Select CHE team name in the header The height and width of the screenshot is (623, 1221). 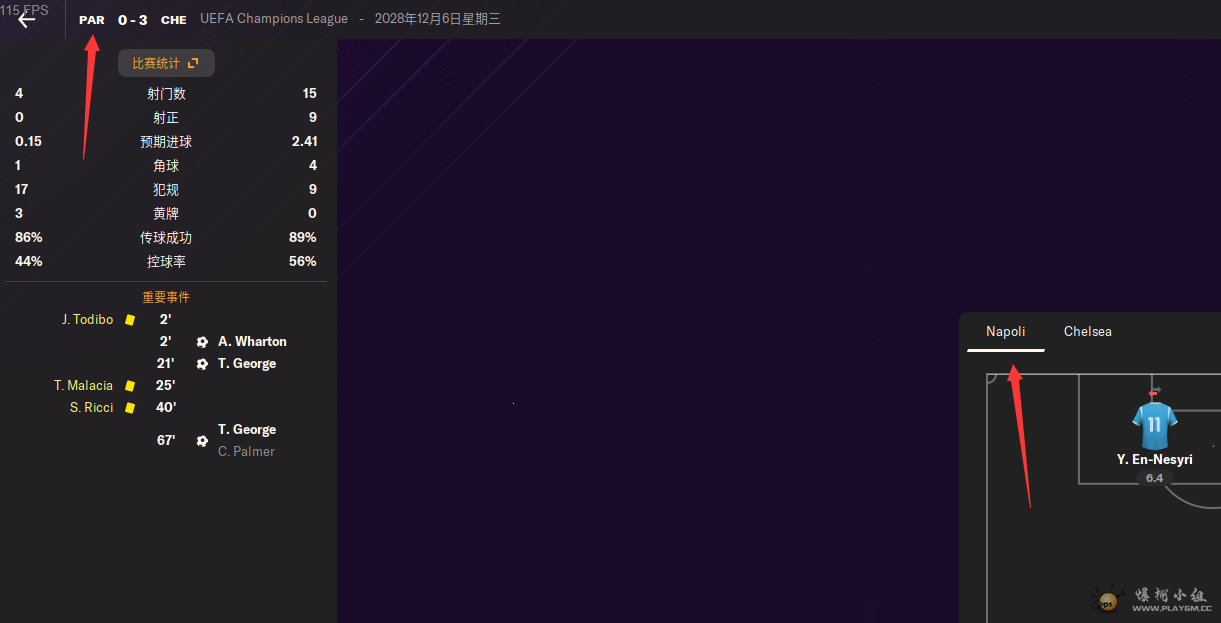[x=174, y=19]
